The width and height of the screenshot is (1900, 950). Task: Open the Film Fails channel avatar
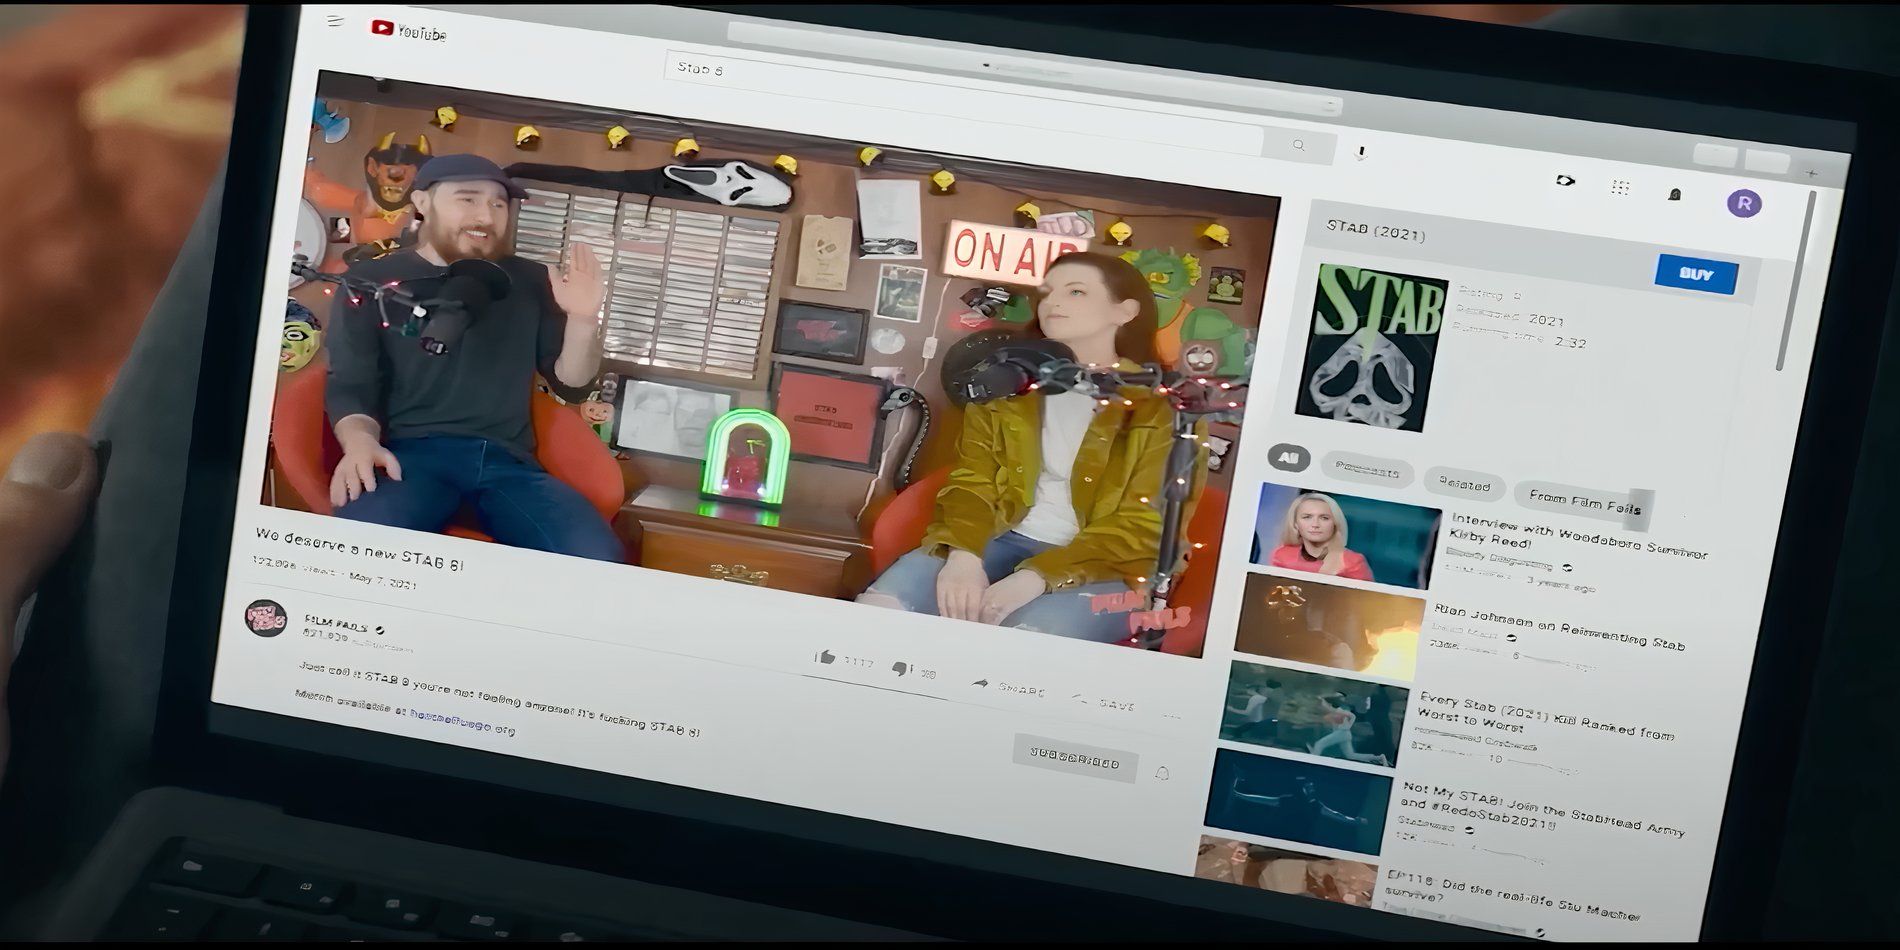tap(266, 619)
